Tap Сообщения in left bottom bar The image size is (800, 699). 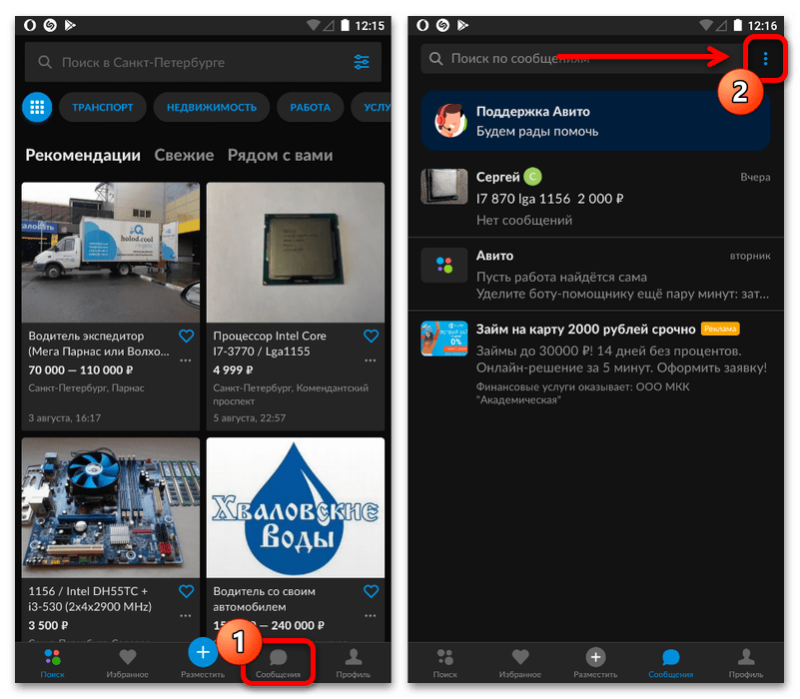[x=278, y=663]
